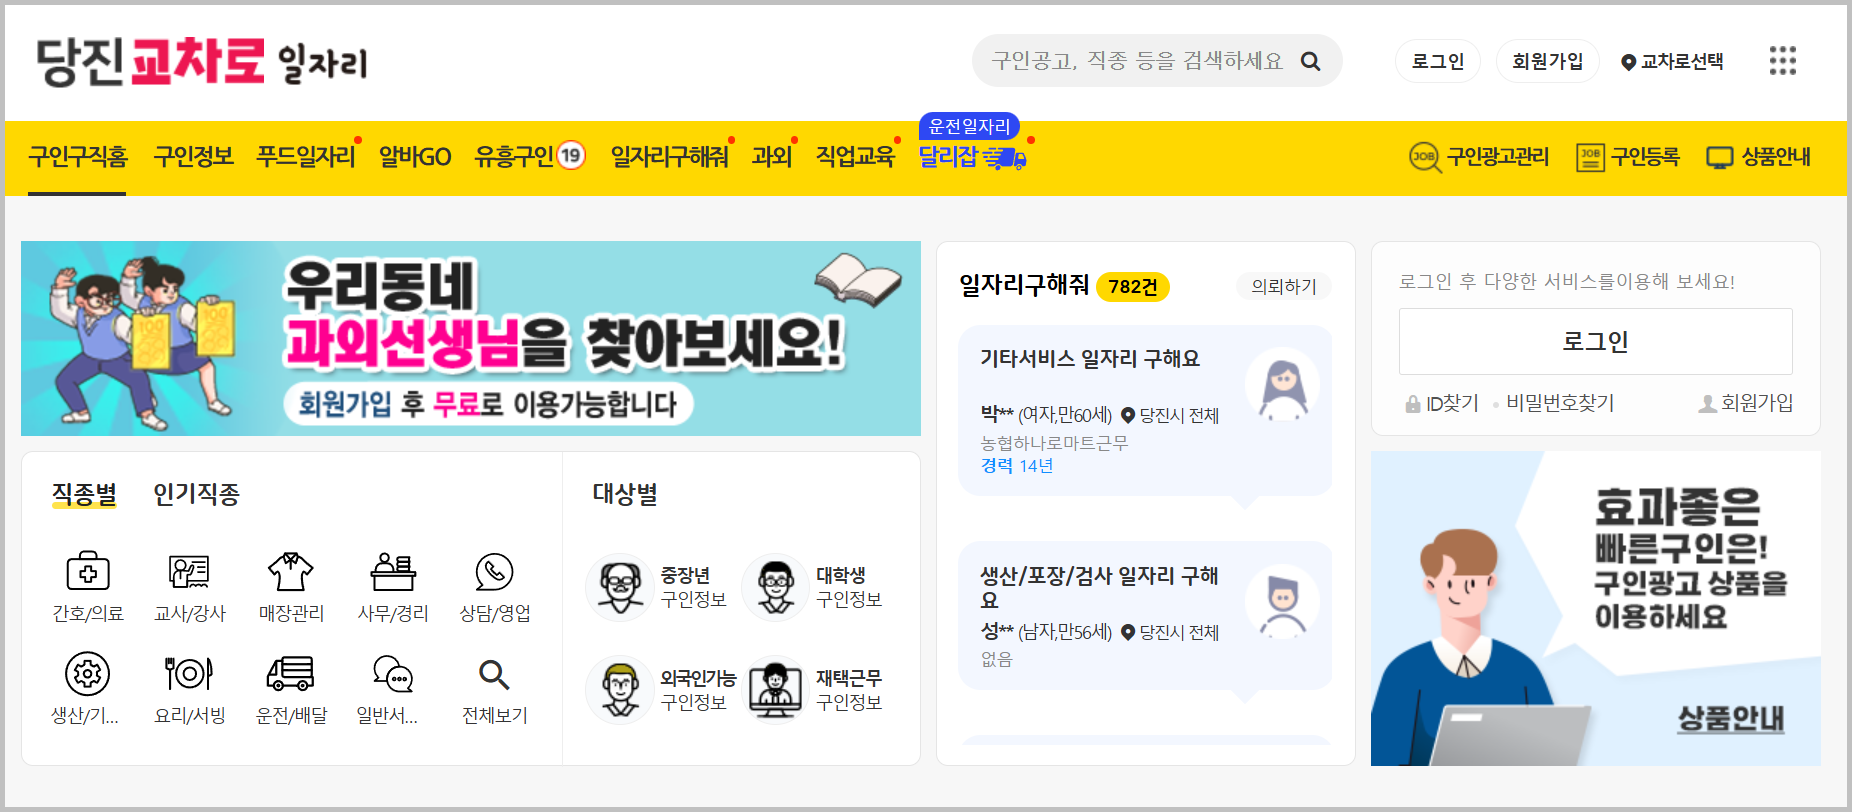1852x812 pixels.
Task: Click the header 회원가입 button
Action: tap(1548, 62)
